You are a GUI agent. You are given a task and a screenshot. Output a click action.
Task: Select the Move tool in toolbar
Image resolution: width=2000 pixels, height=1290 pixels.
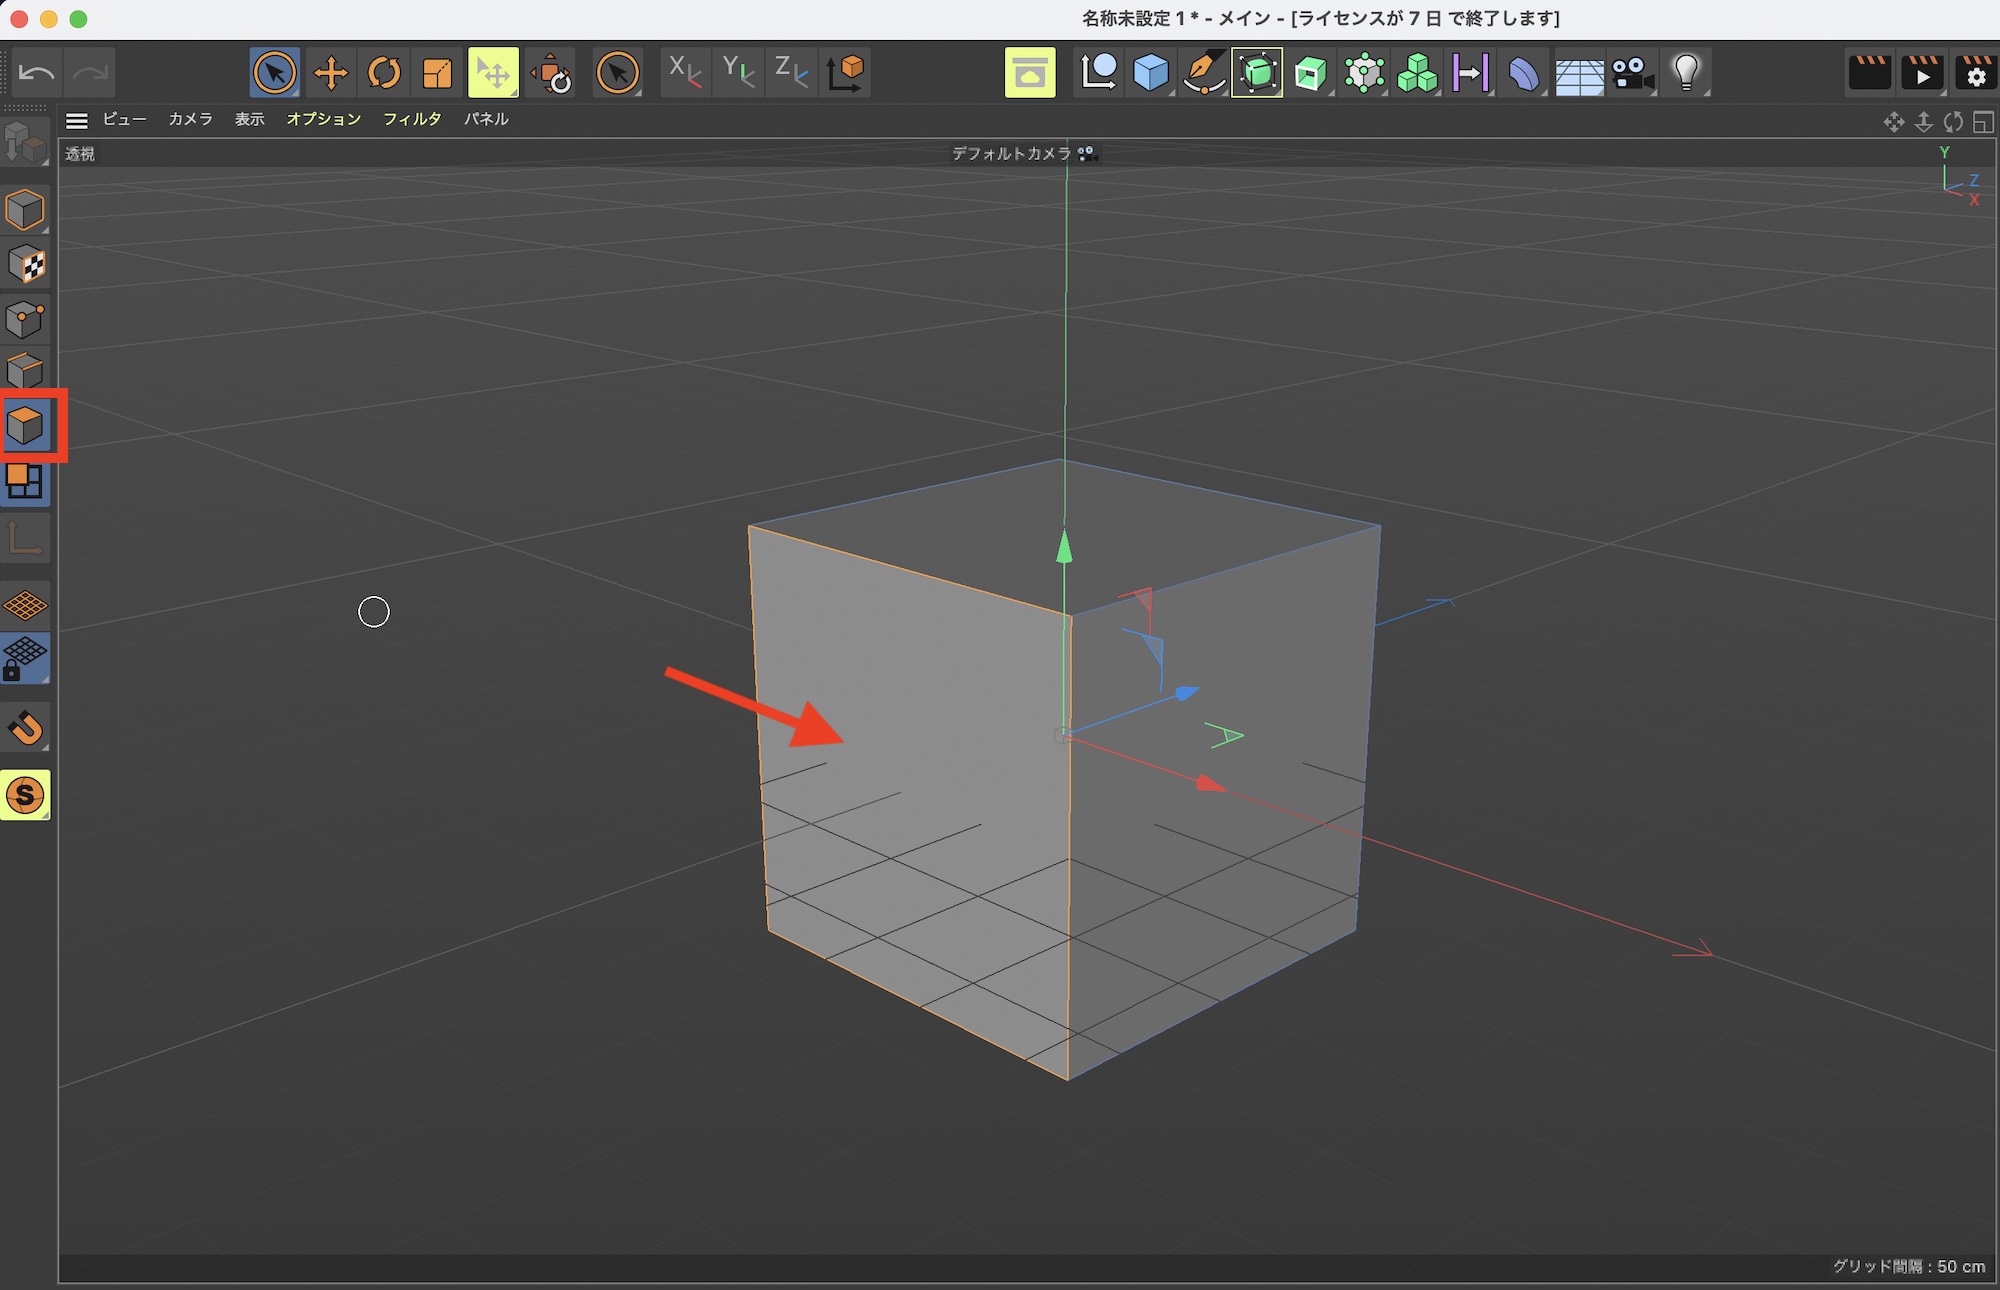click(330, 73)
